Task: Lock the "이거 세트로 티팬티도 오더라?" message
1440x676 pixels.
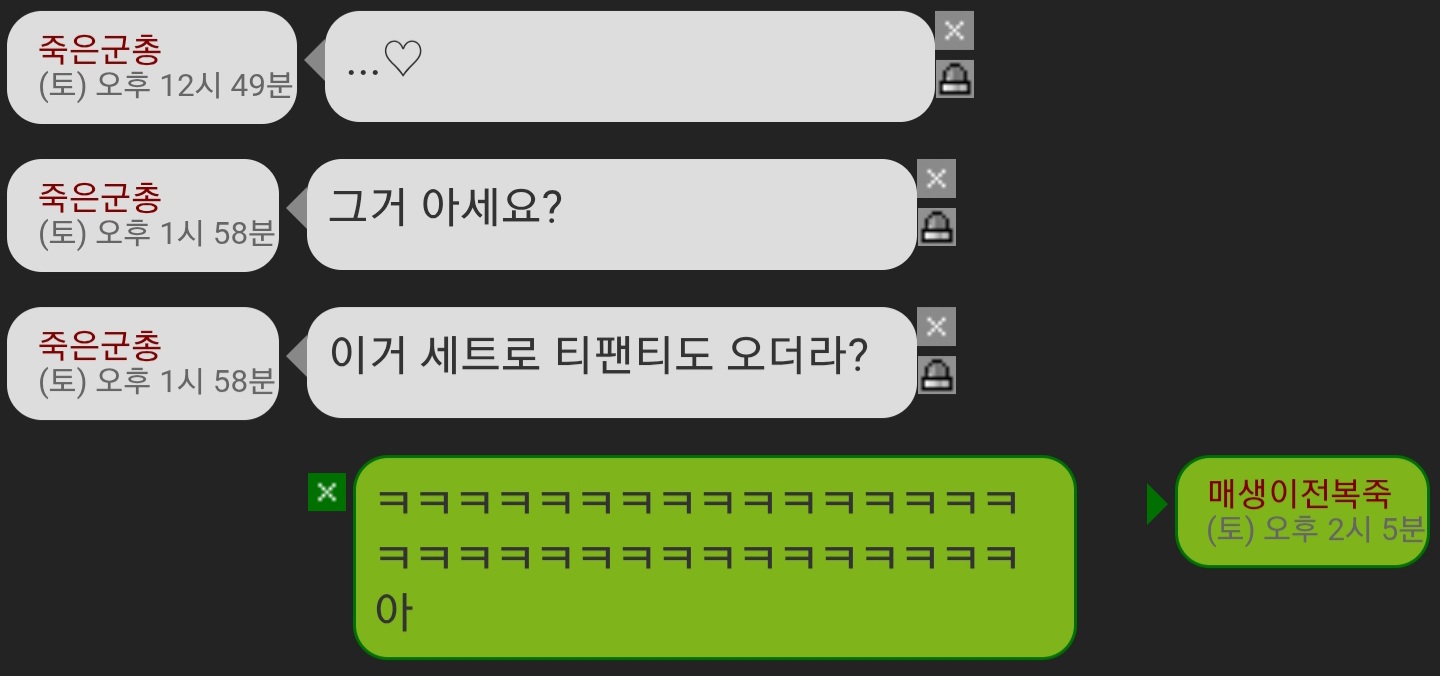Action: click(936, 374)
